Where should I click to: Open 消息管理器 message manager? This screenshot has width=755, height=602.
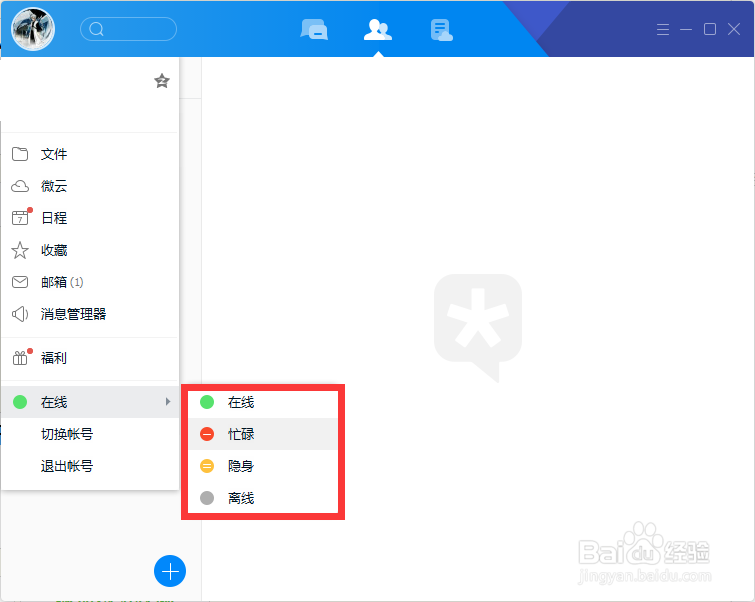tap(90, 314)
